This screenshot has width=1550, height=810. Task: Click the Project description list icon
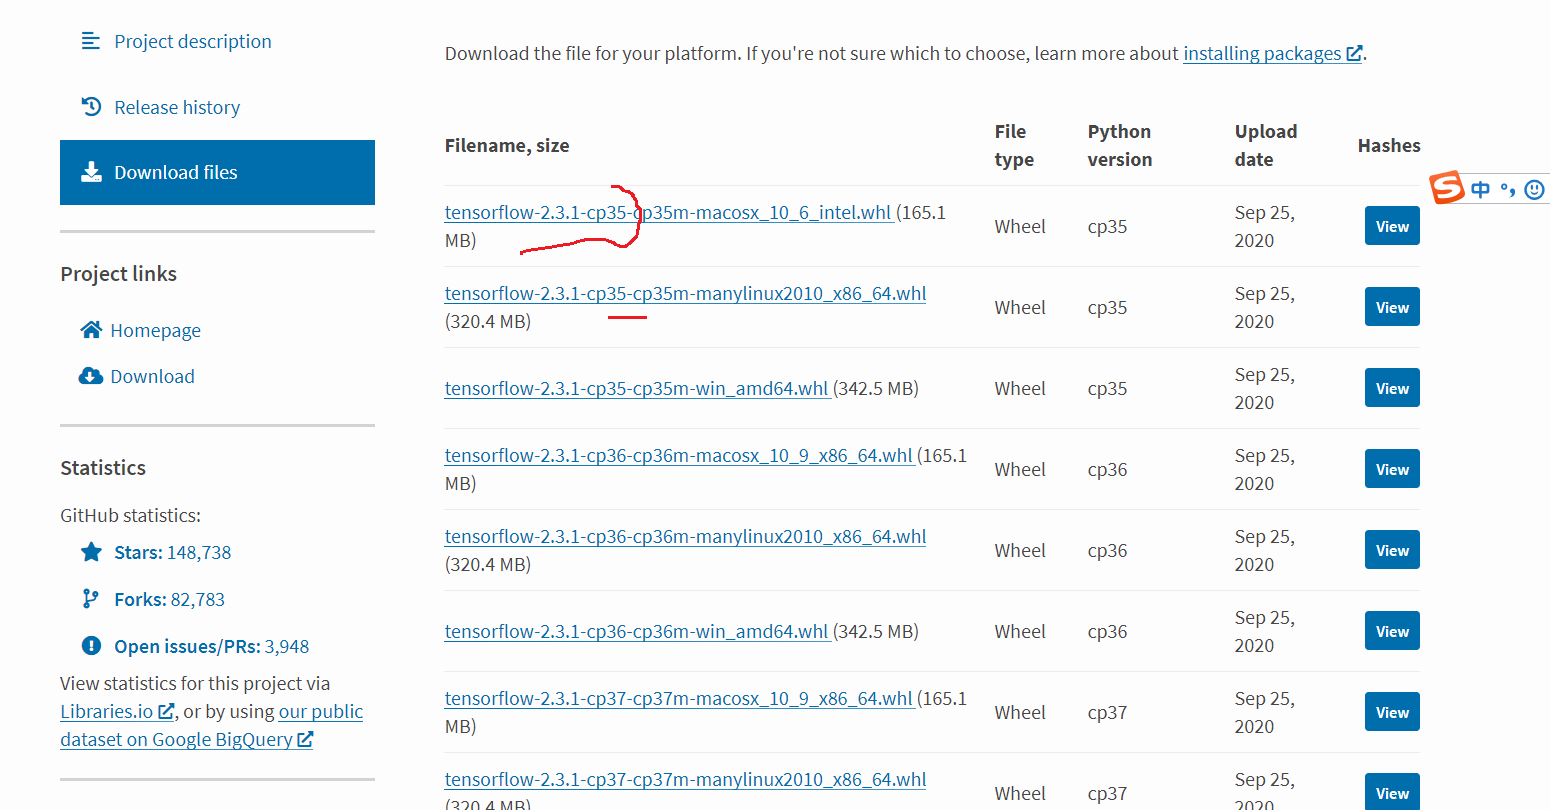coord(91,41)
